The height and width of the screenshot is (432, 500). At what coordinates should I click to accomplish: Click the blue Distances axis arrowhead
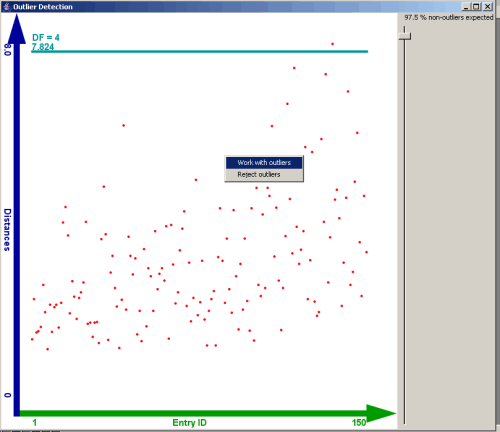point(17,29)
